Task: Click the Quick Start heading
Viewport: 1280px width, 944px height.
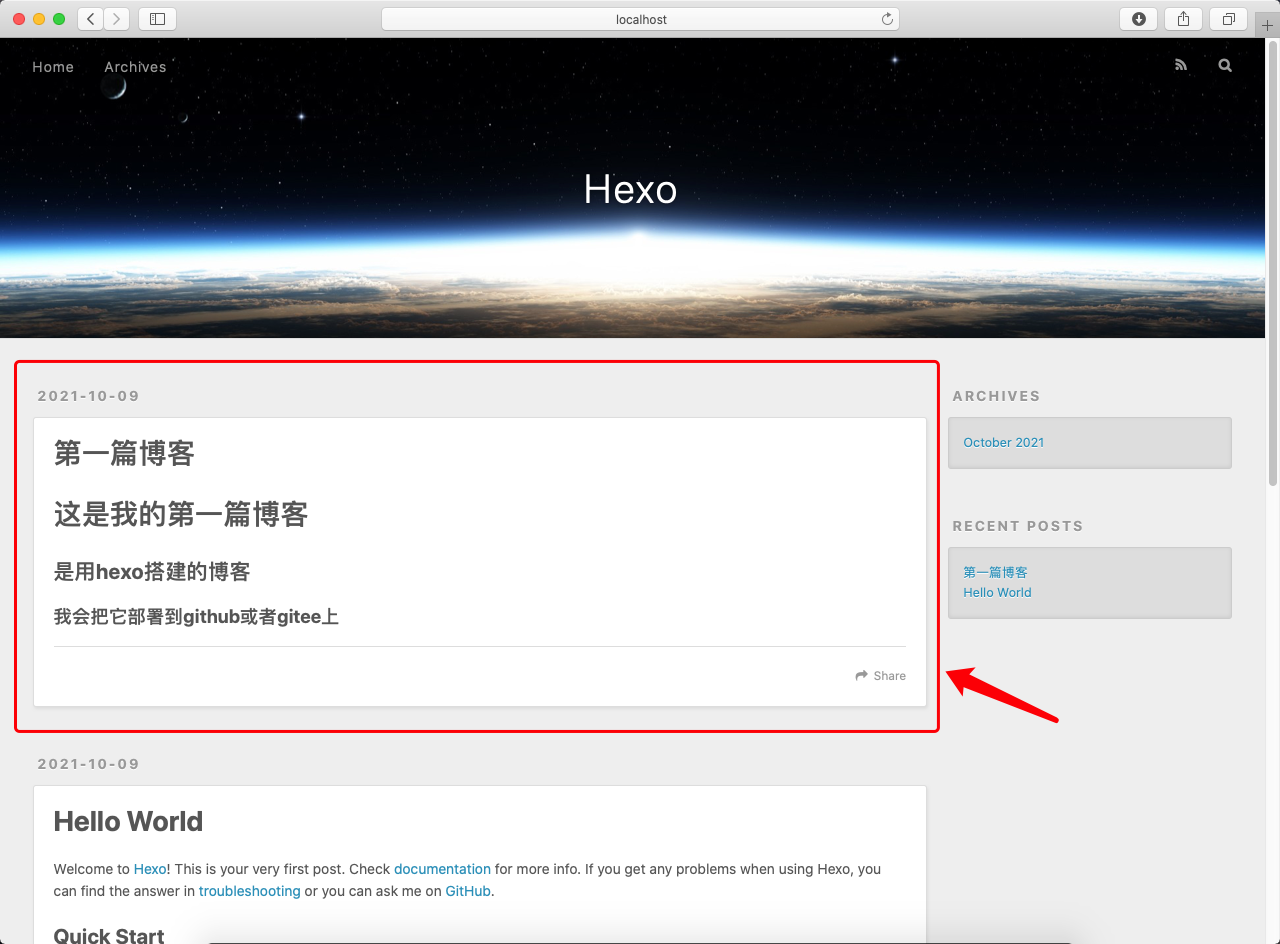Action: (109, 935)
